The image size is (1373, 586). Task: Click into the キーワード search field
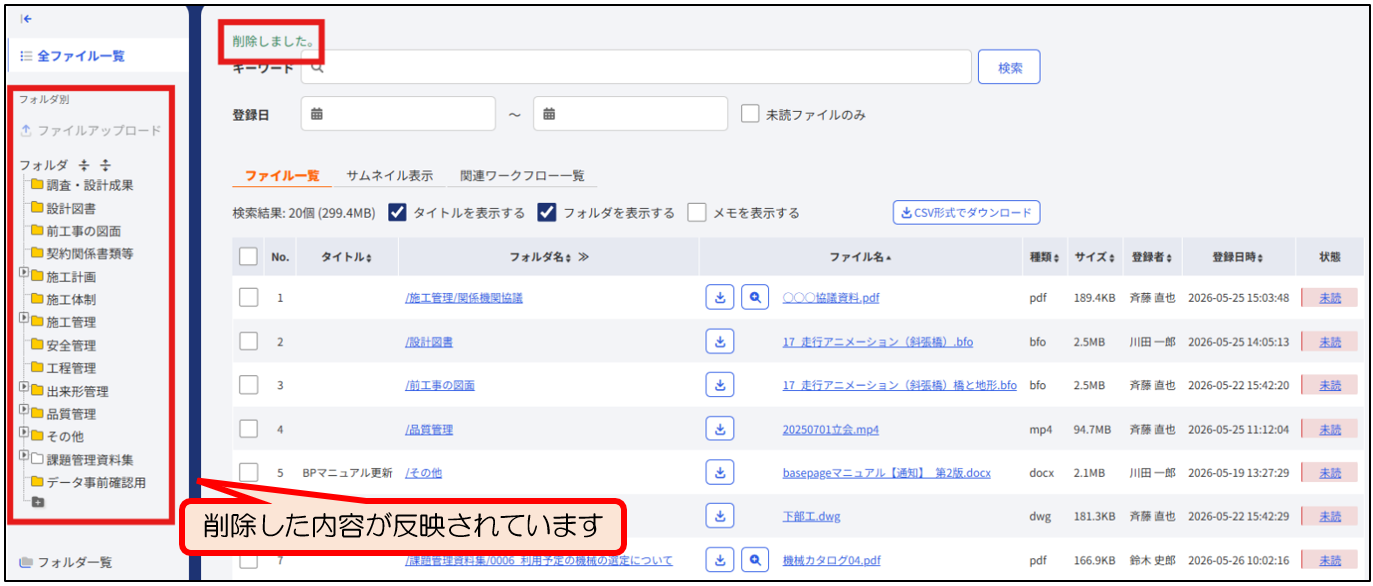636,67
